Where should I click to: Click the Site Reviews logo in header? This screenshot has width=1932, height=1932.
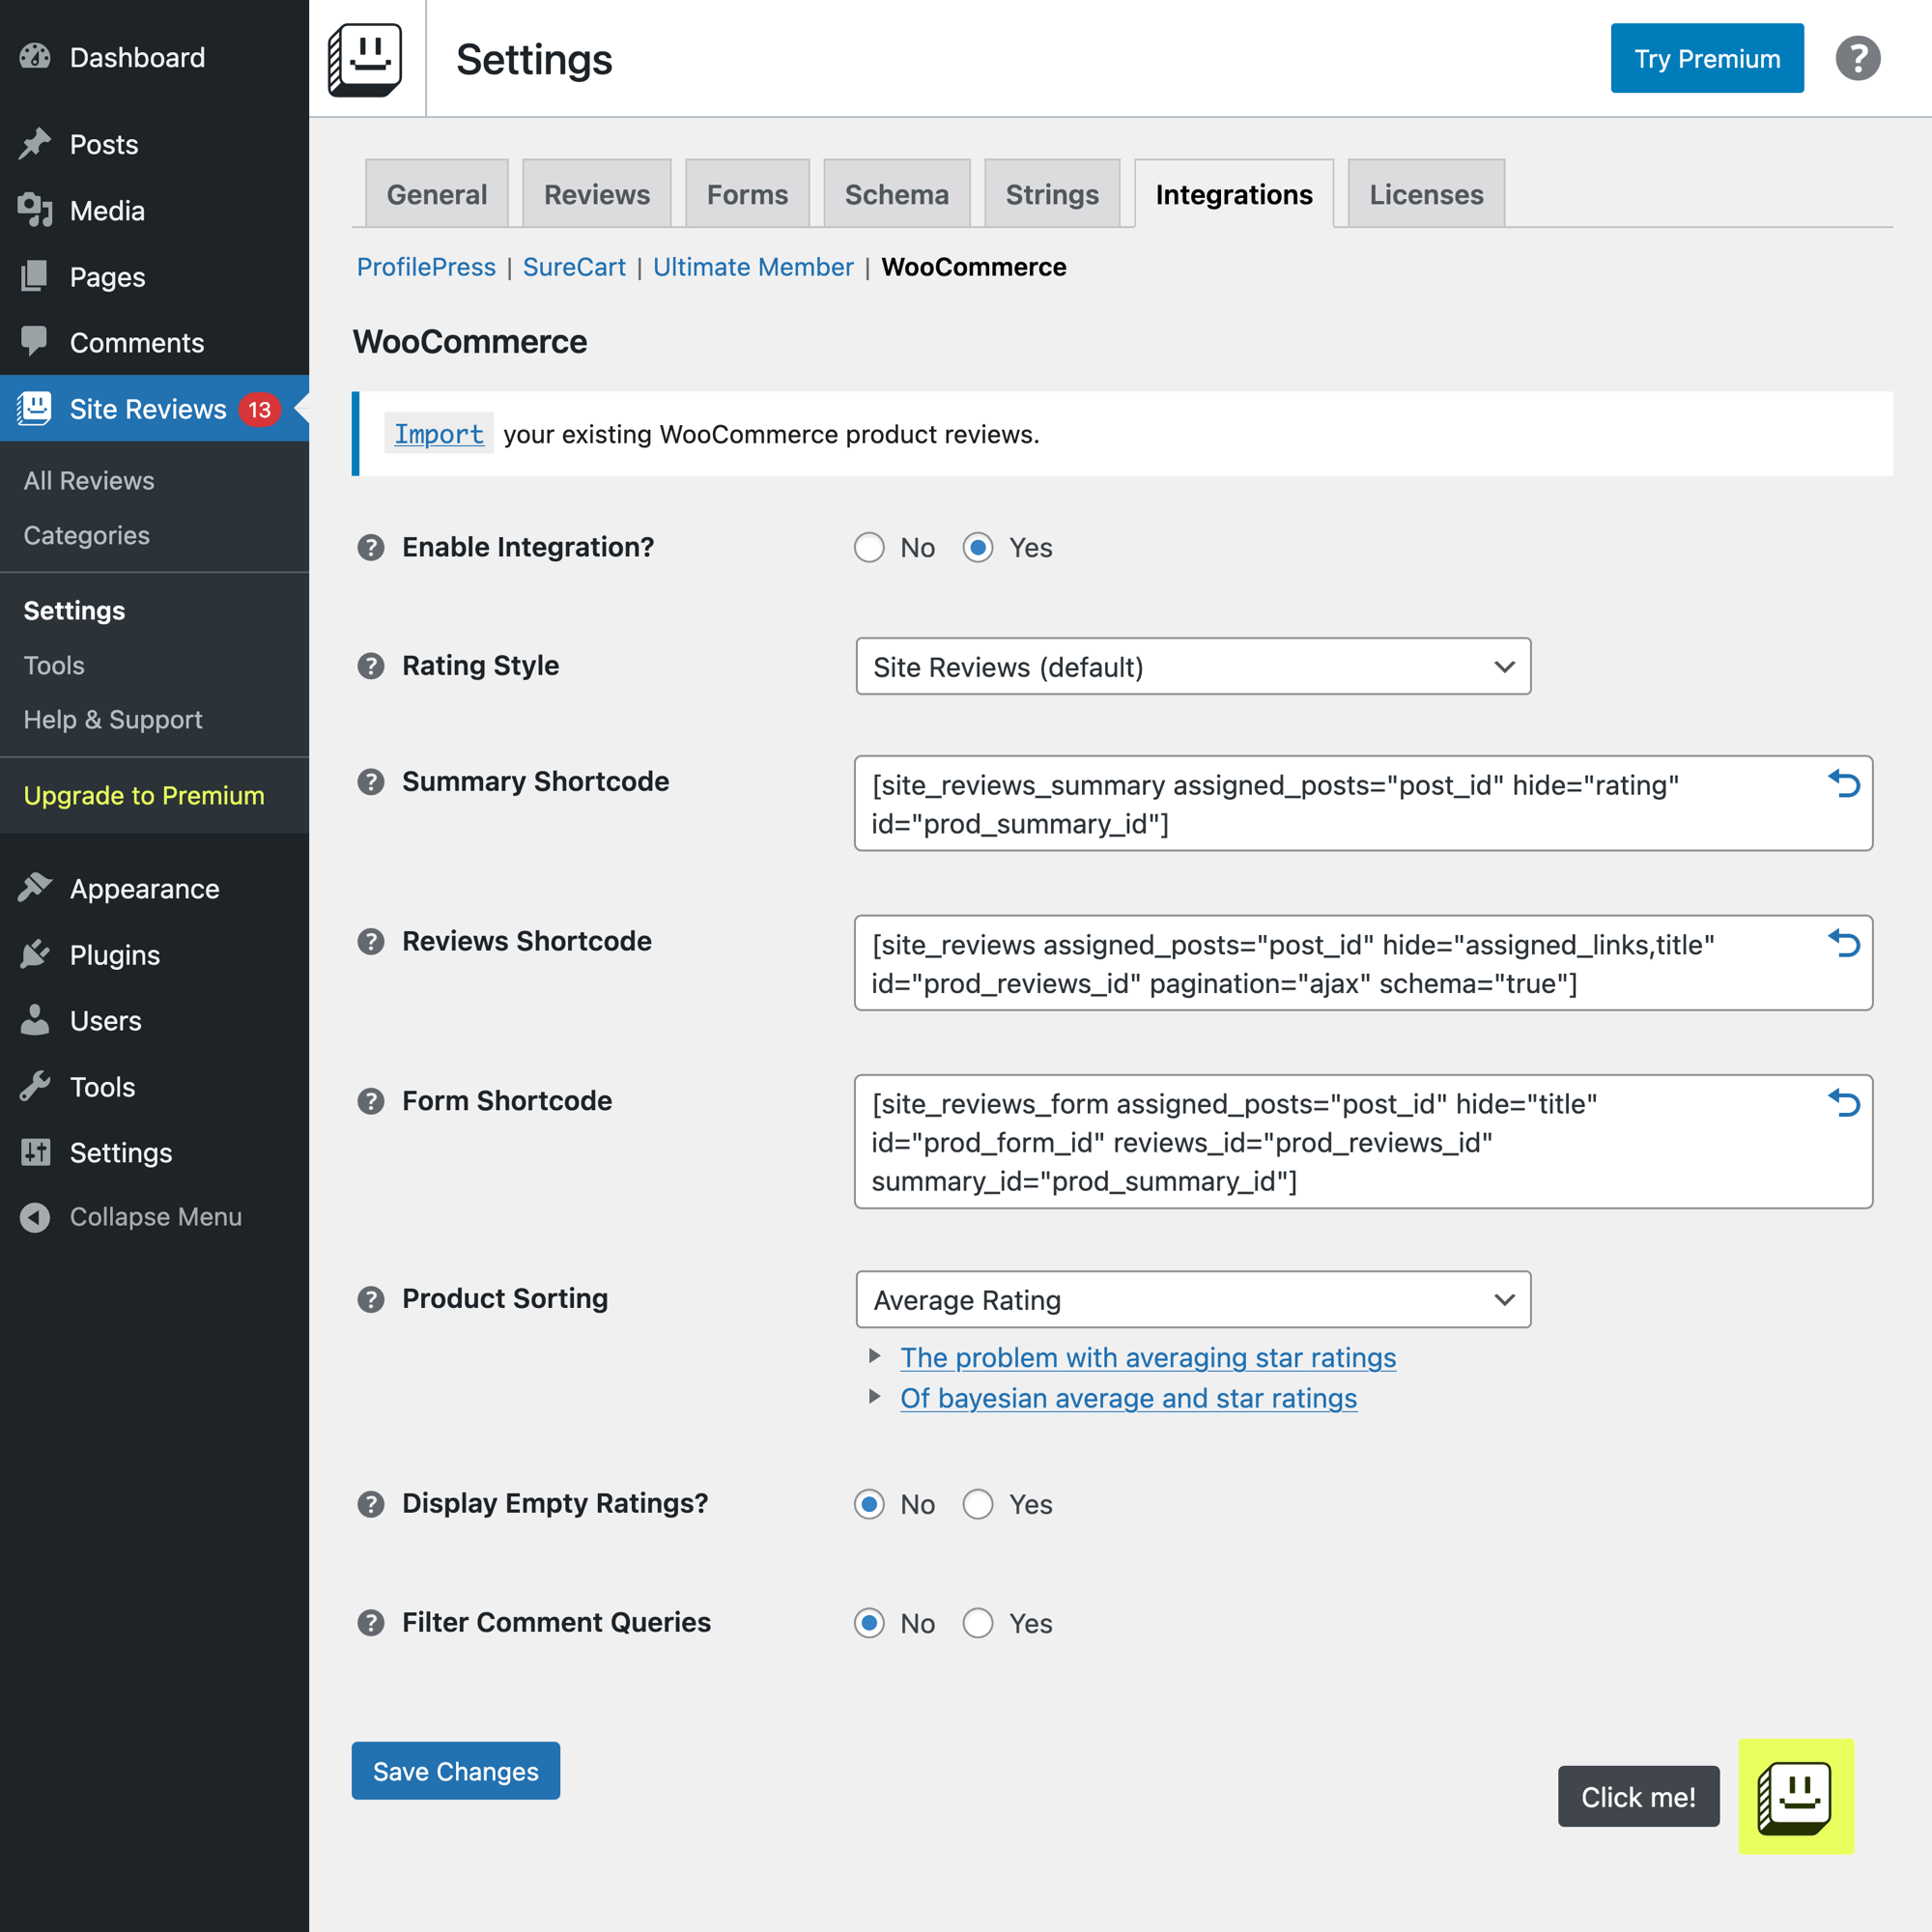(366, 59)
